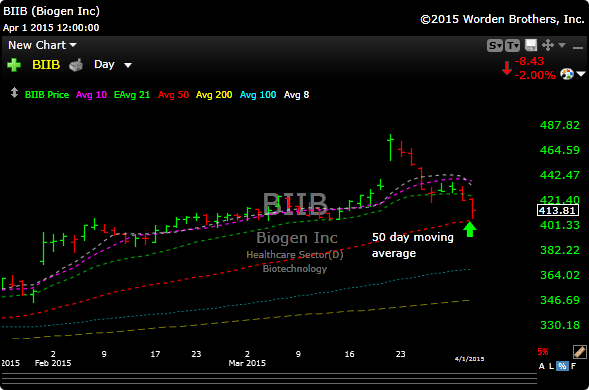Image resolution: width=589 pixels, height=390 pixels.
Task: Expand the arrow next to palette icon
Action: coord(581,74)
